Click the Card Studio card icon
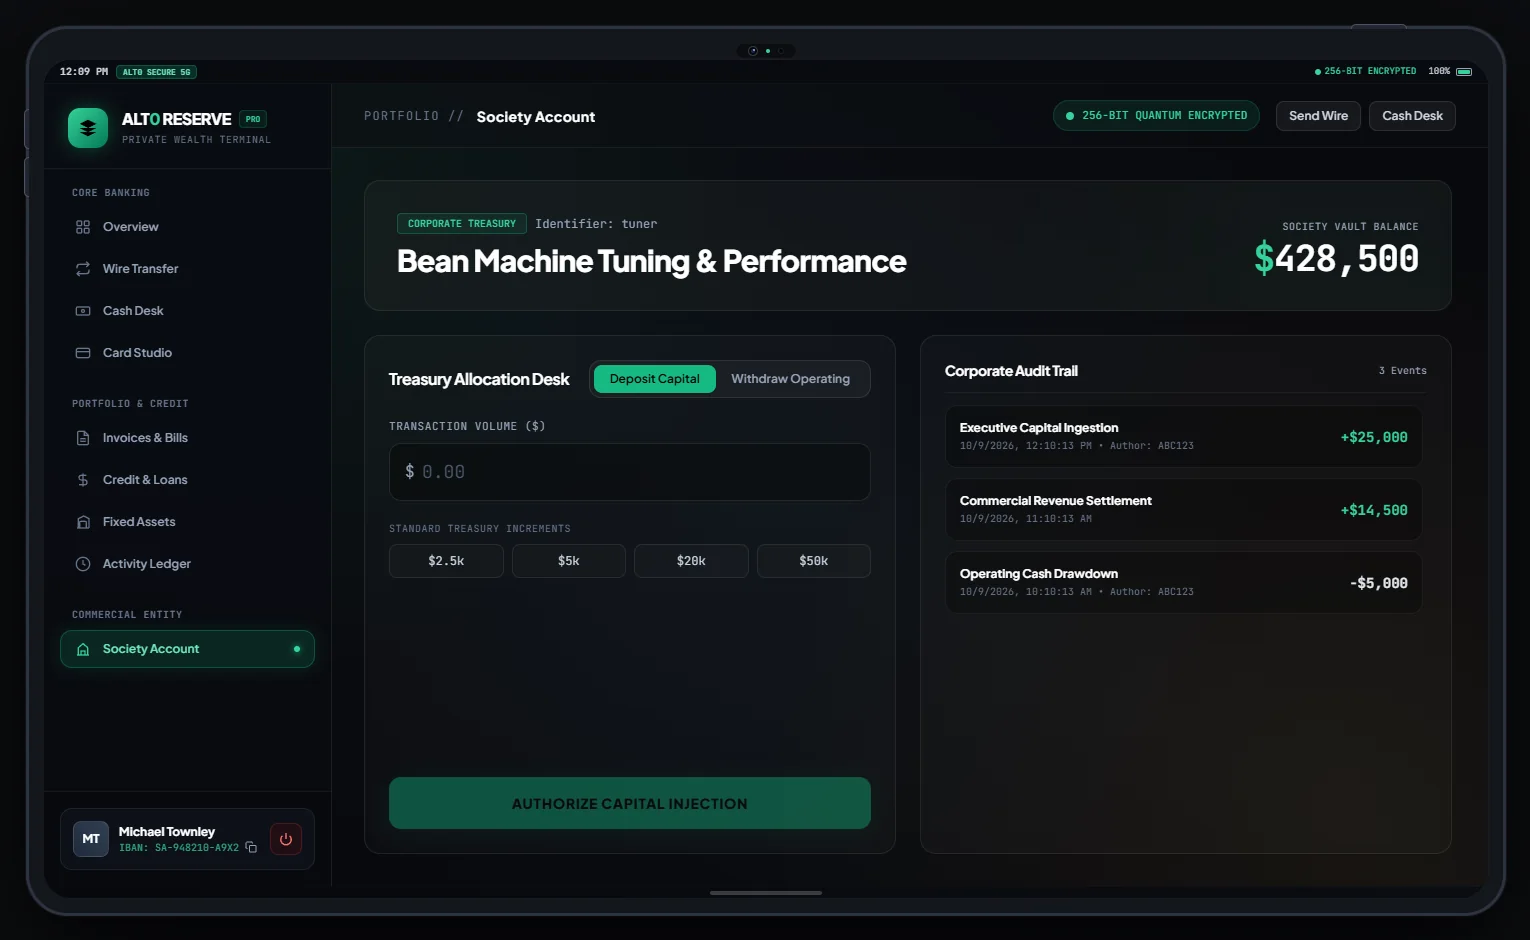Image resolution: width=1530 pixels, height=940 pixels. click(x=83, y=353)
